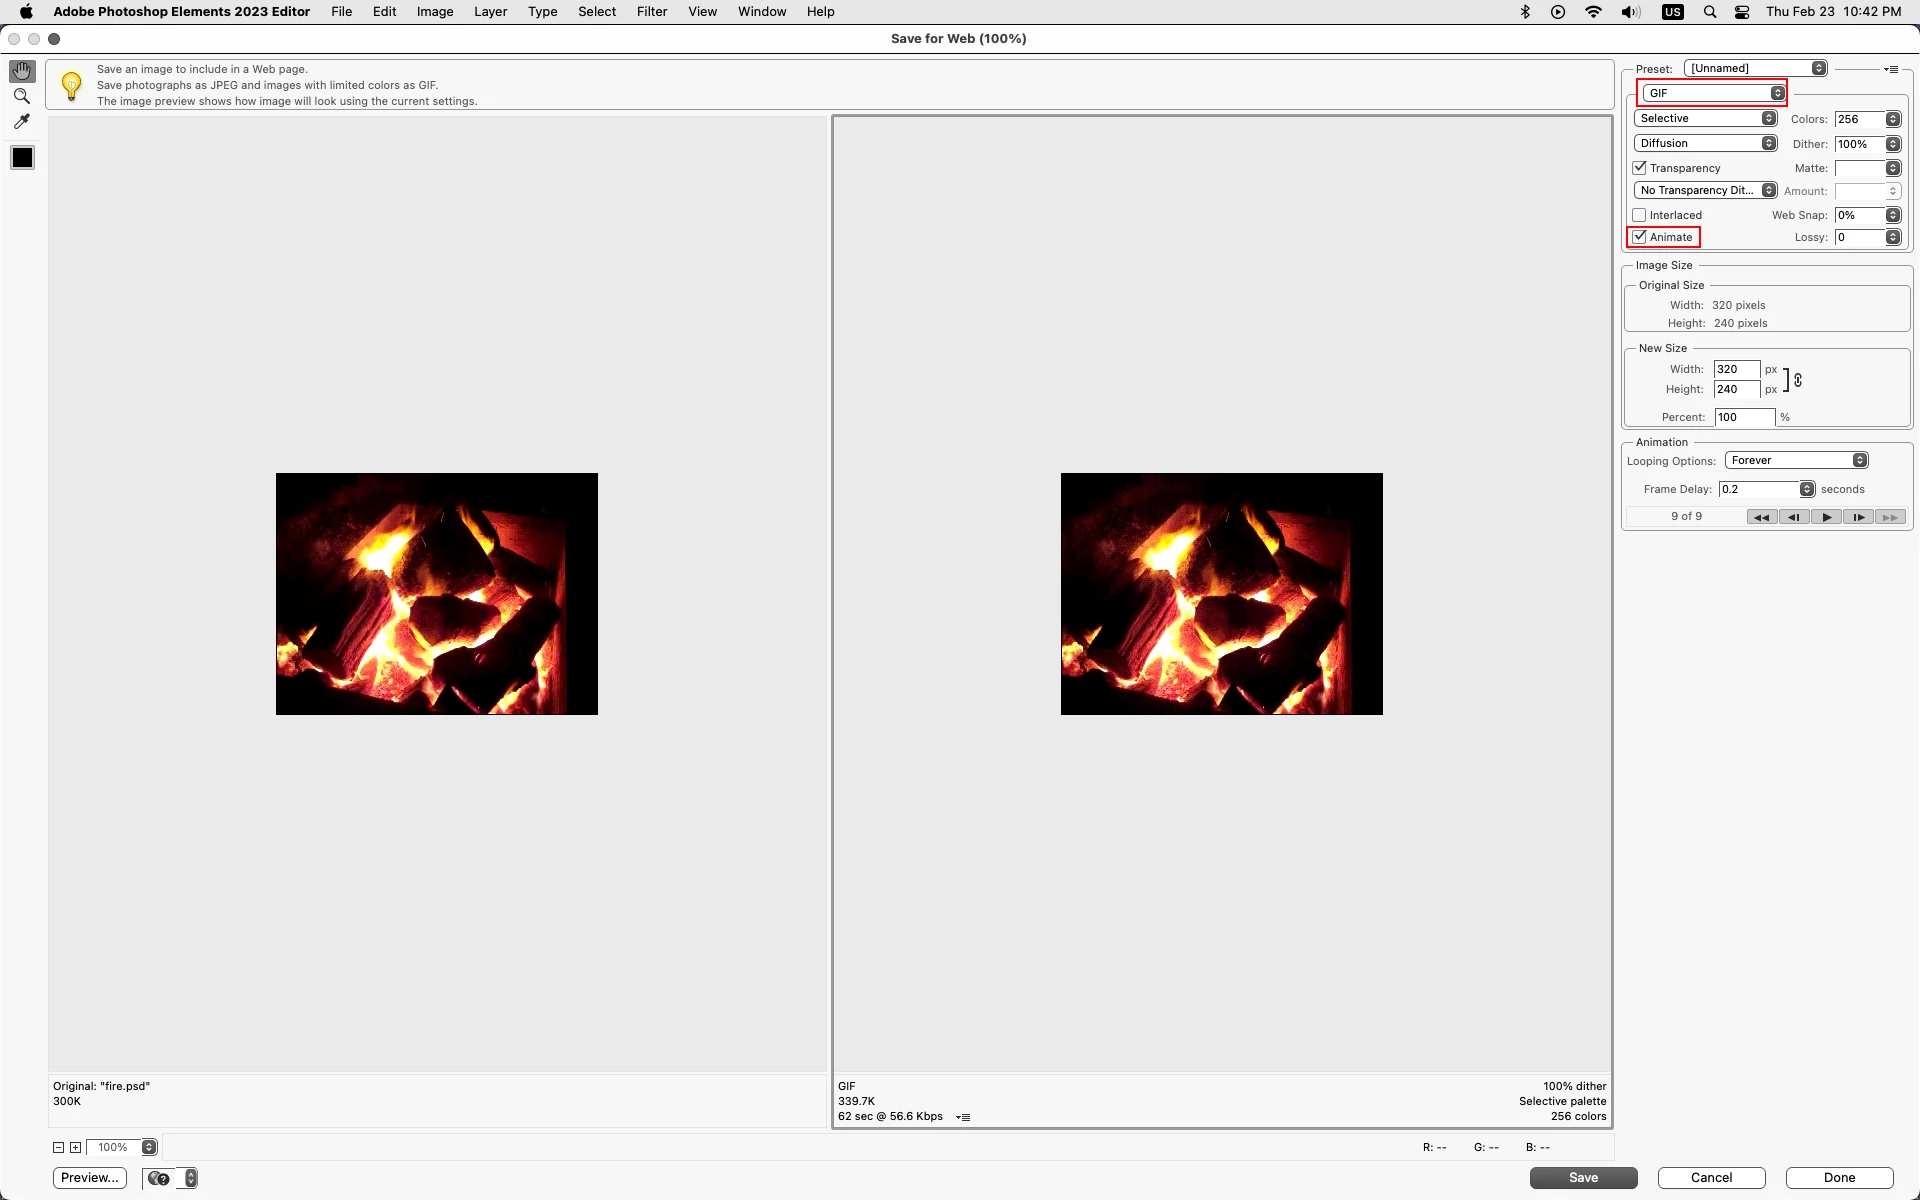Click the black eyedropper color swatch

click(22, 158)
